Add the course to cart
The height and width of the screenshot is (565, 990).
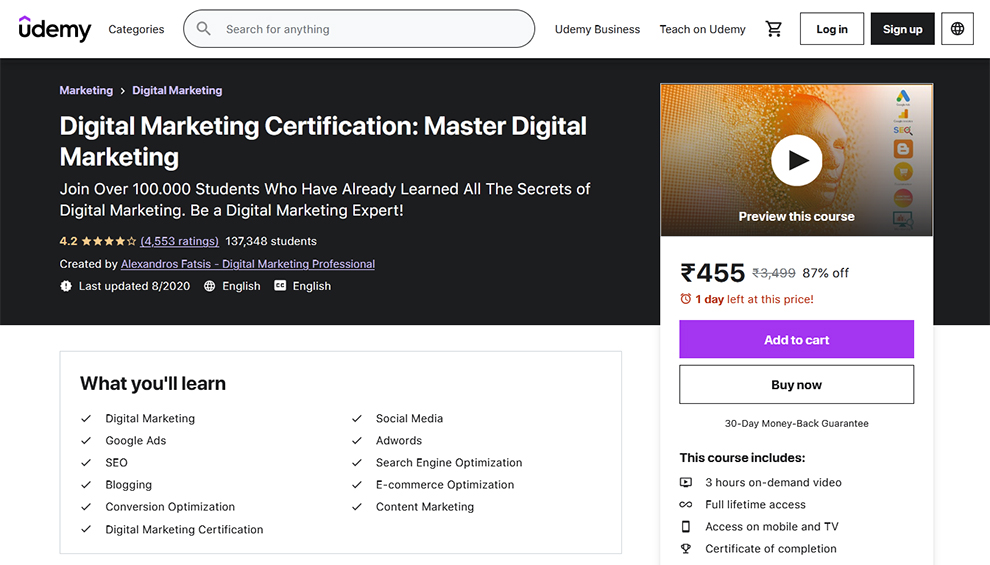pyautogui.click(x=796, y=339)
